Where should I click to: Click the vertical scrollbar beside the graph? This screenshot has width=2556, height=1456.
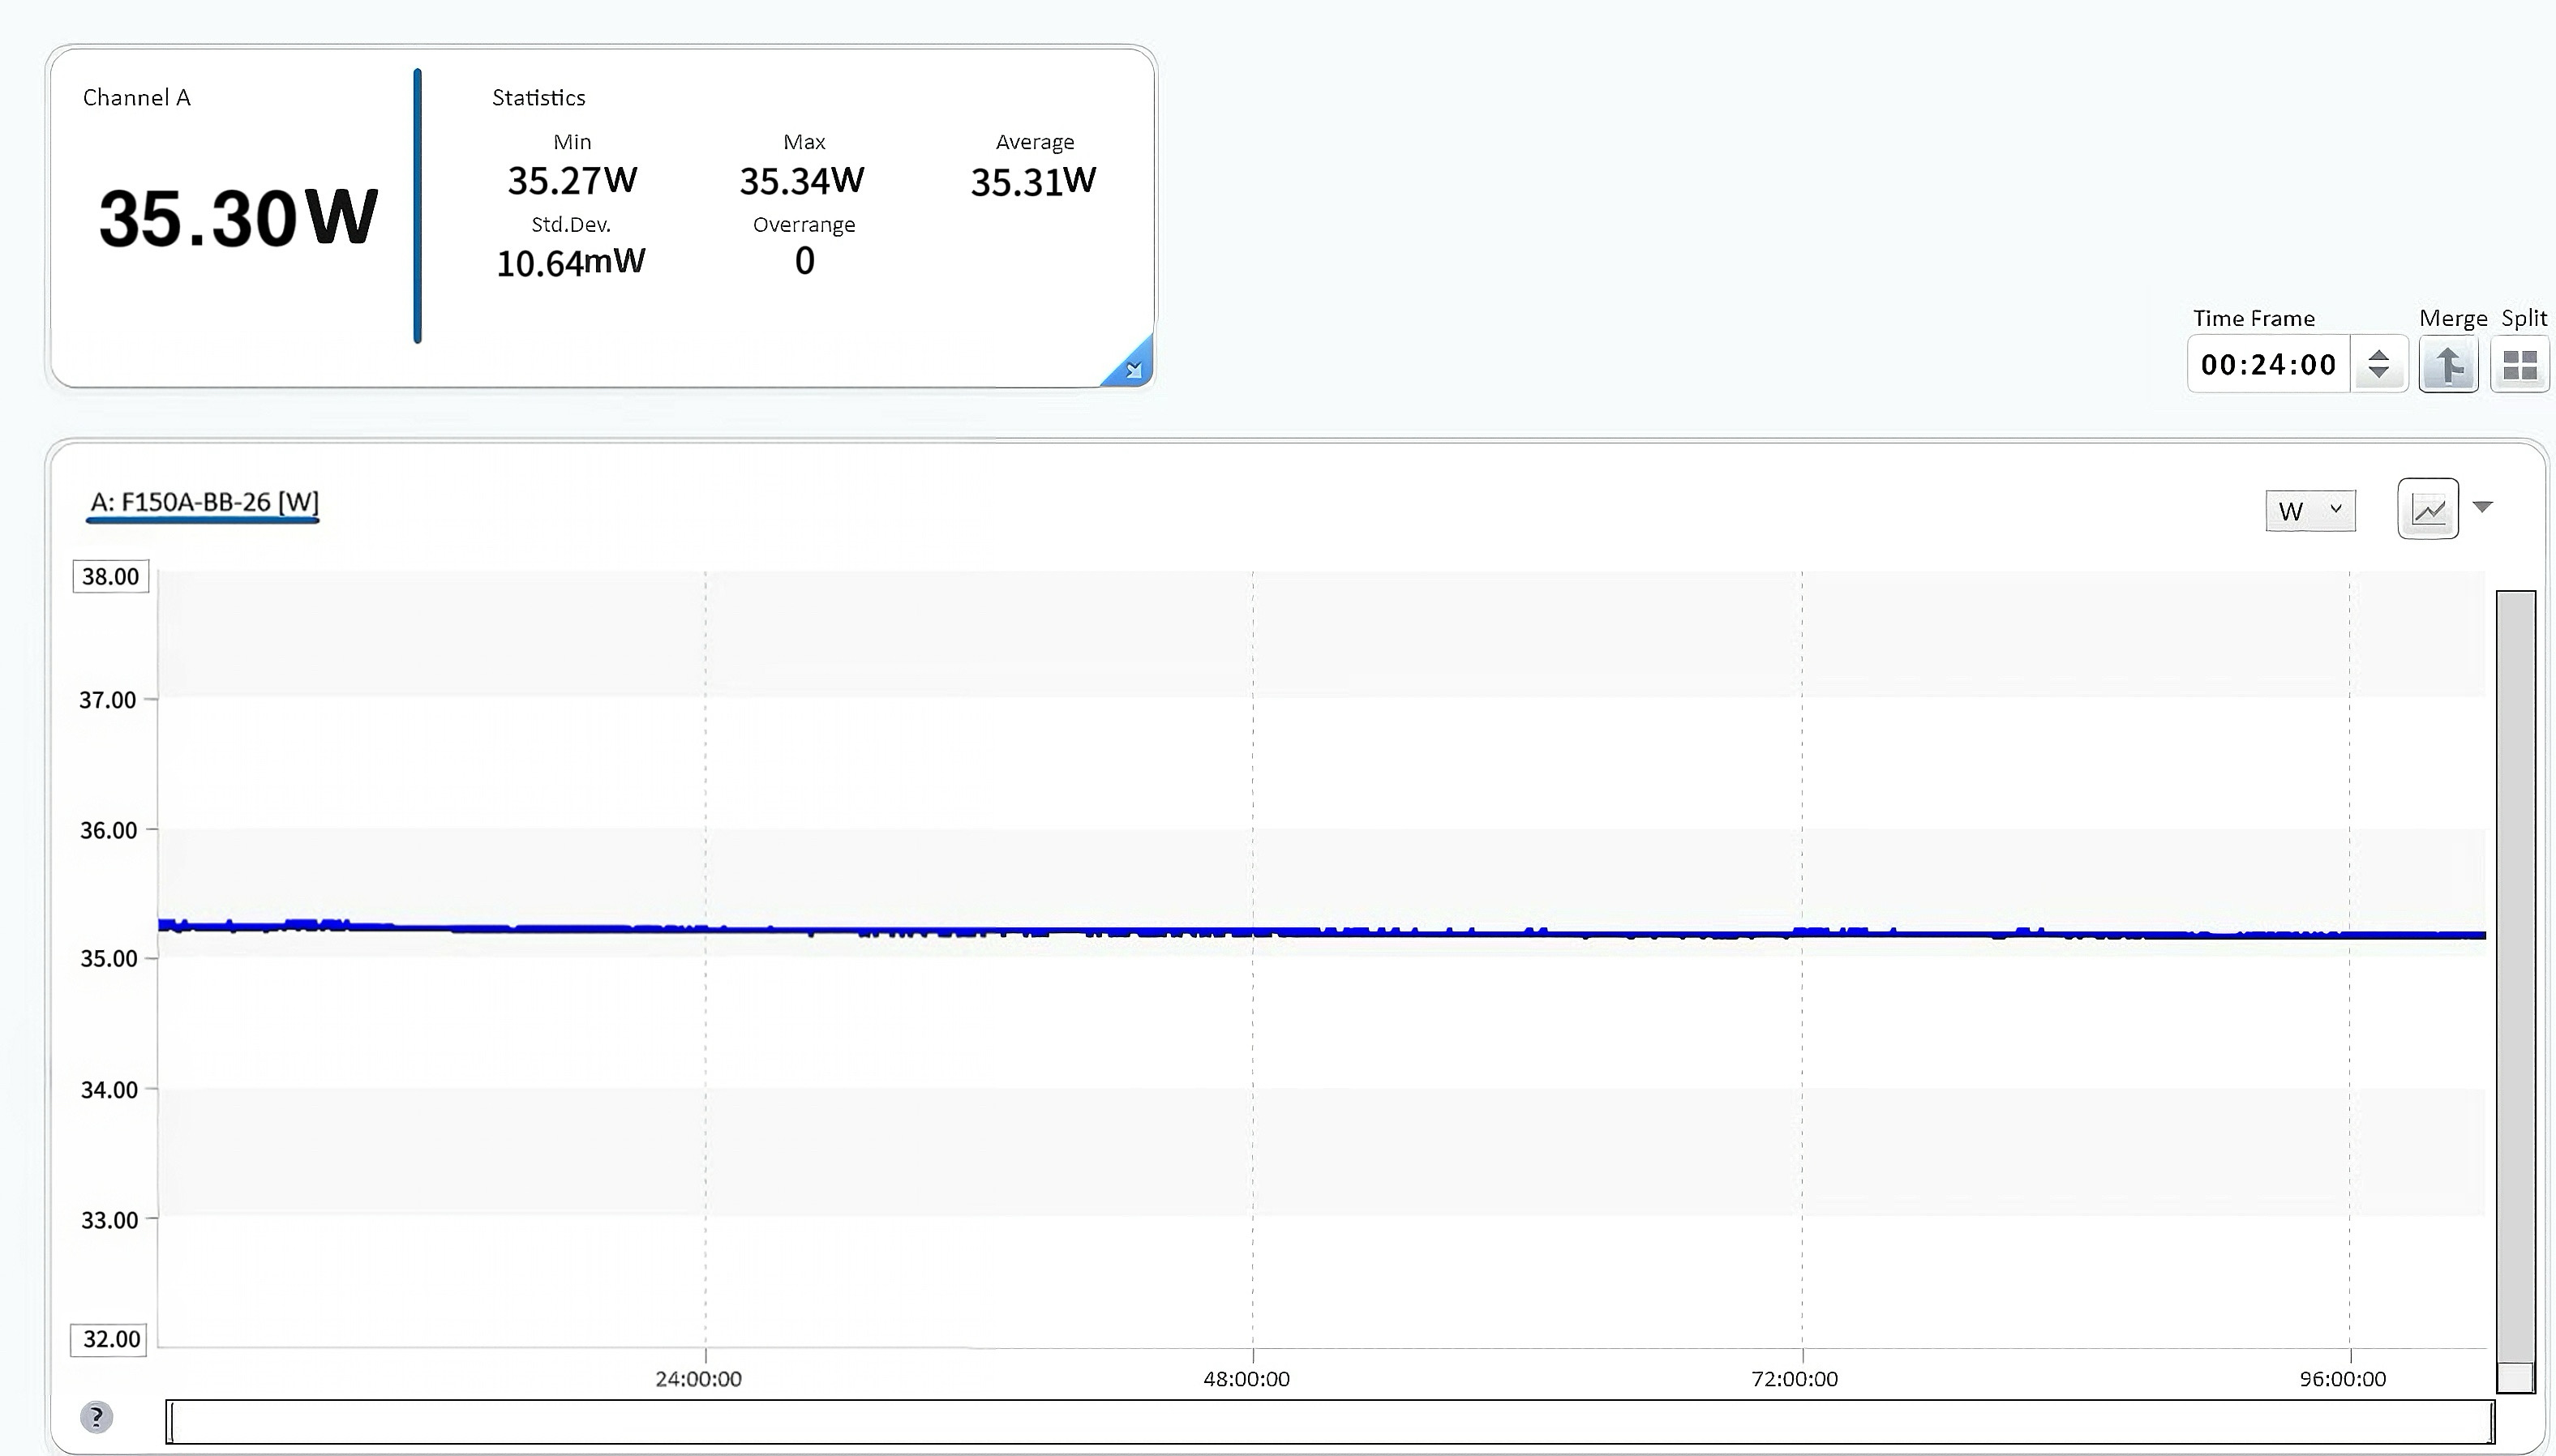[x=2515, y=976]
